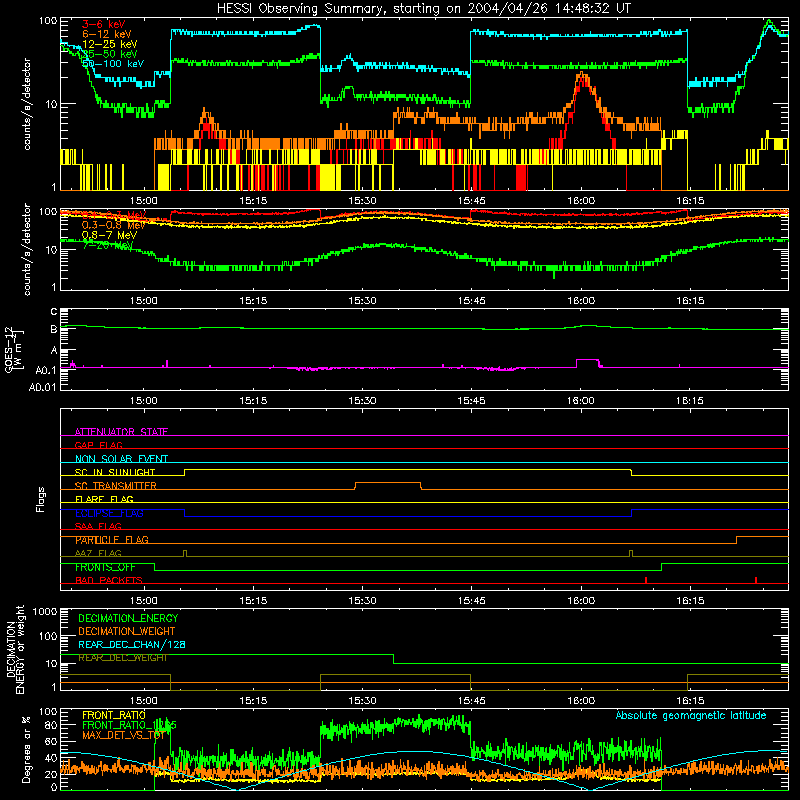Click the raised SC_TRANSMITTER pulse on the orange flag line
Viewport: 800px width, 800px height.
click(x=388, y=483)
